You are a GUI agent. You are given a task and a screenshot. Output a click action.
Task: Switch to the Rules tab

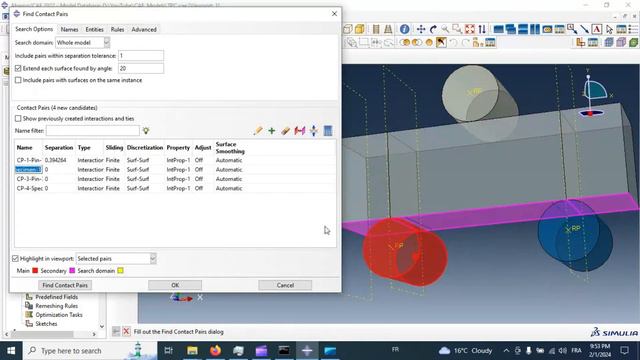coord(117,29)
